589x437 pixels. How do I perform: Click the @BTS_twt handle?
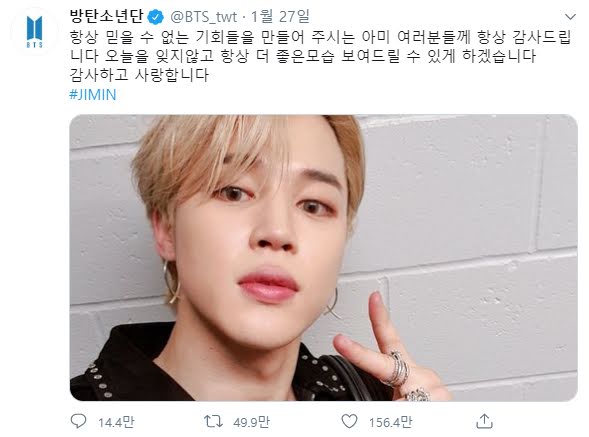click(x=204, y=17)
